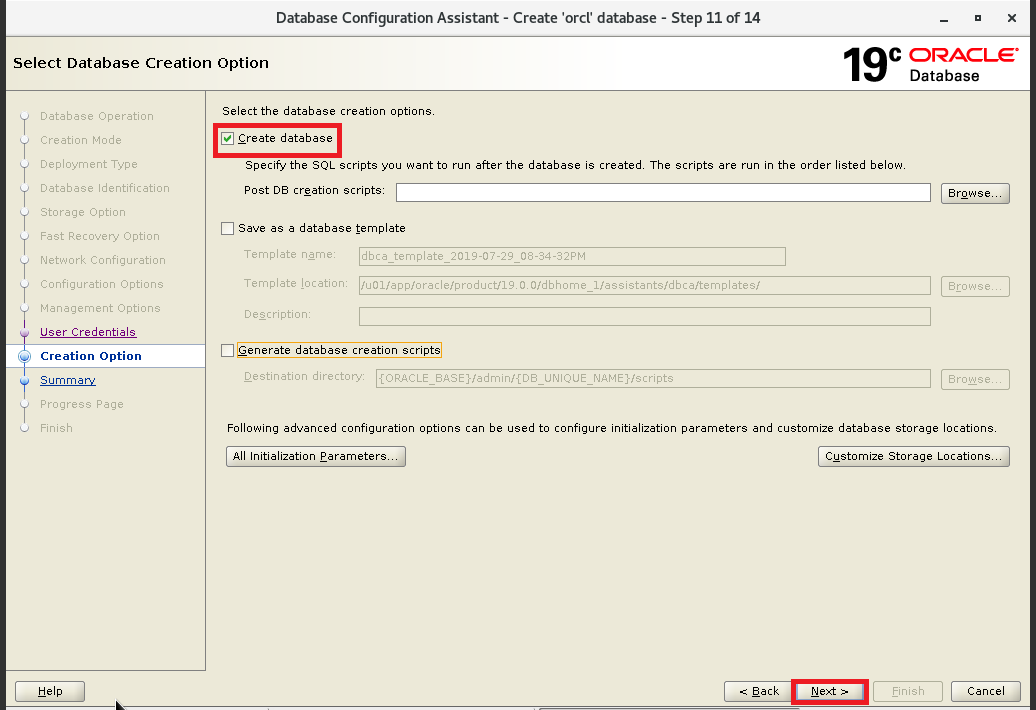The width and height of the screenshot is (1036, 710).
Task: Click the Finish step in sidebar
Action: tap(56, 428)
